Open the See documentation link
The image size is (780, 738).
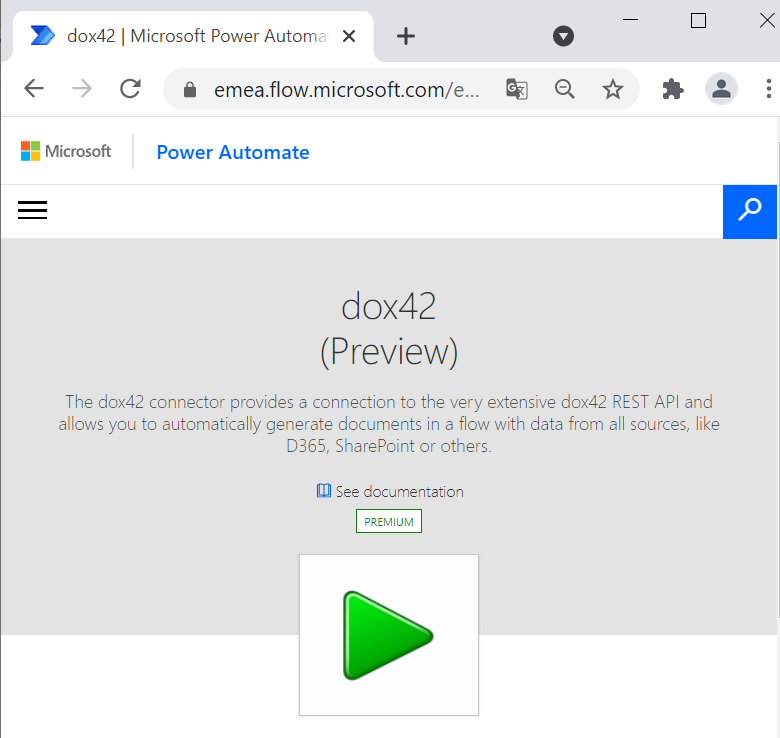click(x=399, y=491)
